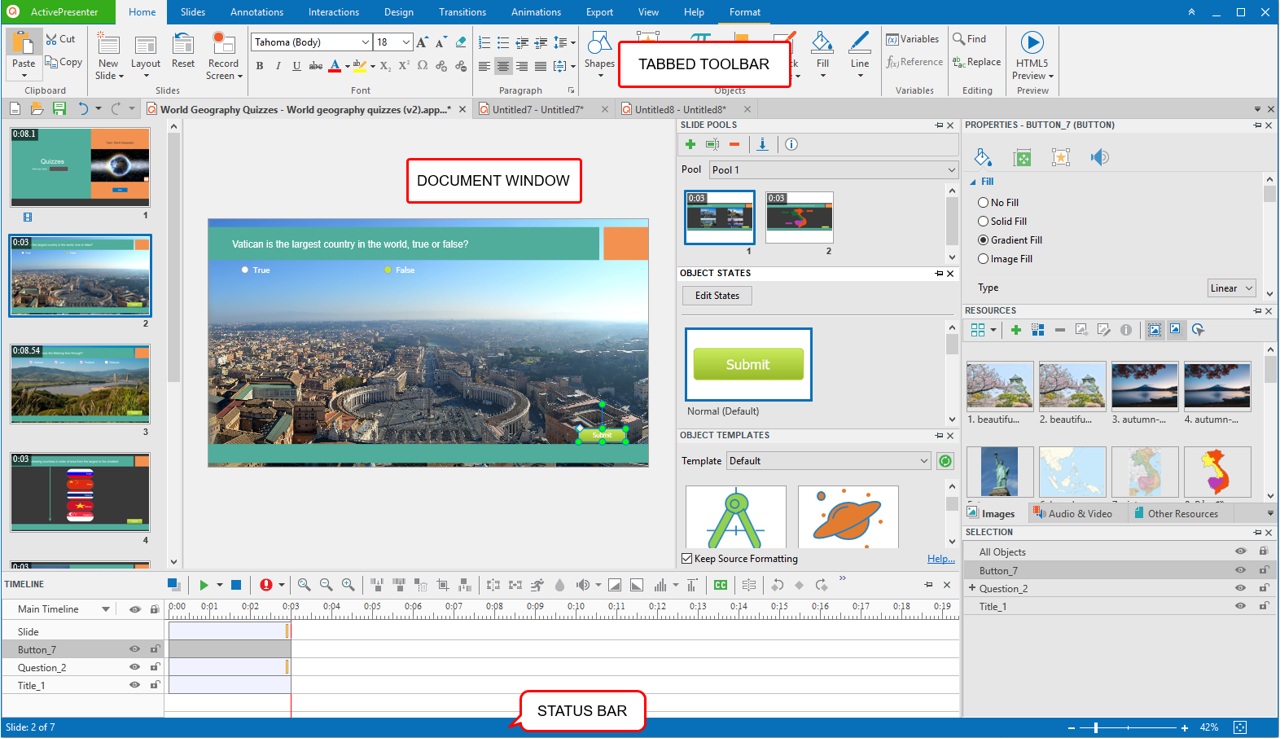Expand the gradient Type Linear dropdown
Screen dimensions: 1281x739
[1231, 288]
